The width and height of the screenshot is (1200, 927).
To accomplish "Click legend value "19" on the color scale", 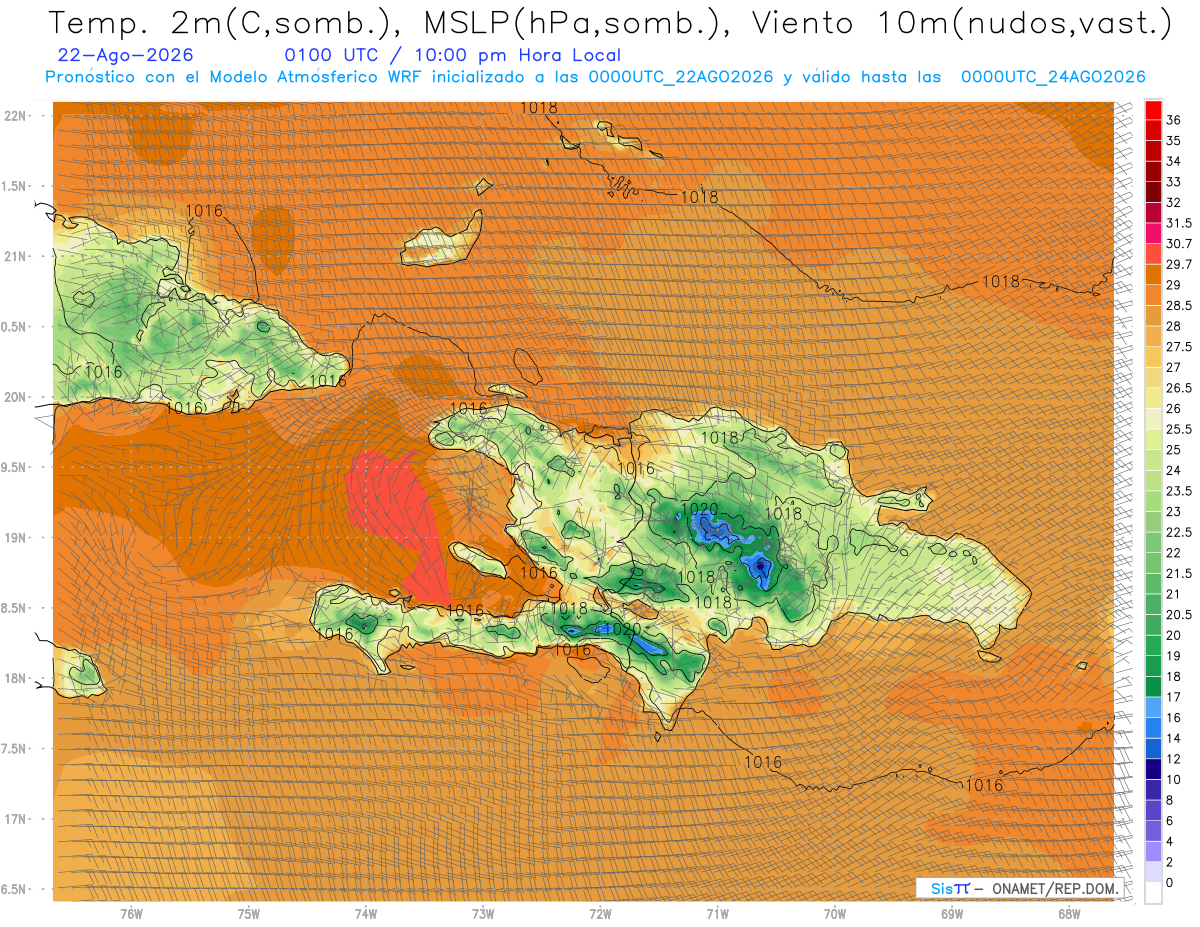I will click(x=1173, y=656).
